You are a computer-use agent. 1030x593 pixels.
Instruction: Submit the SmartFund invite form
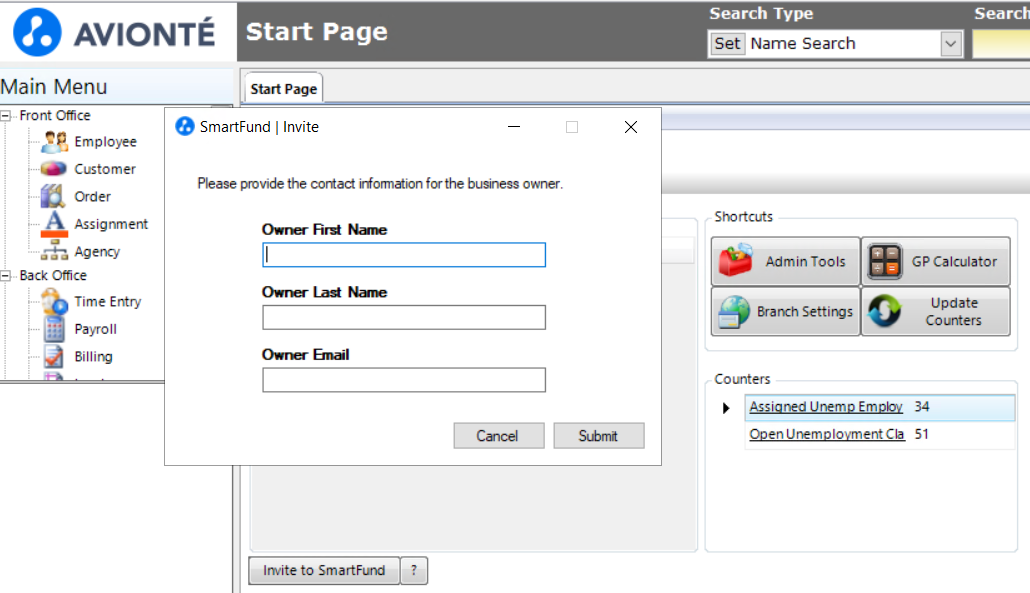pyautogui.click(x=598, y=436)
